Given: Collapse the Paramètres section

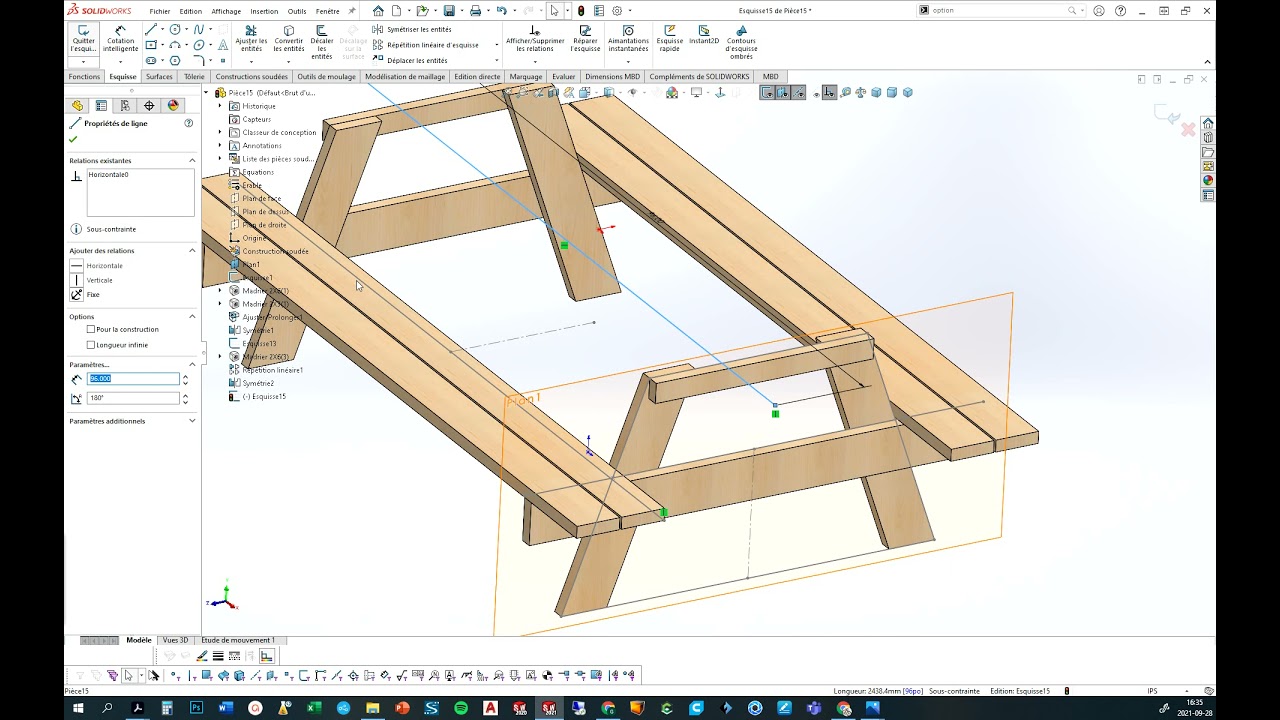Looking at the screenshot, I should tap(192, 364).
